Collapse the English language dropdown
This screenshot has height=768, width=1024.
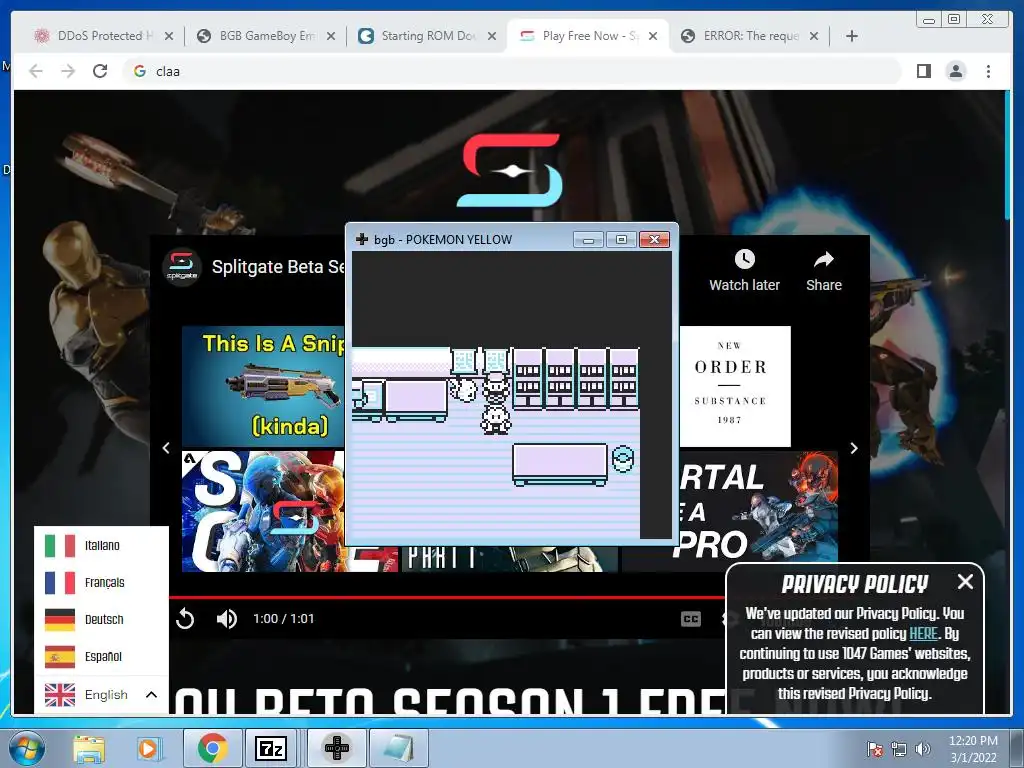pos(101,694)
